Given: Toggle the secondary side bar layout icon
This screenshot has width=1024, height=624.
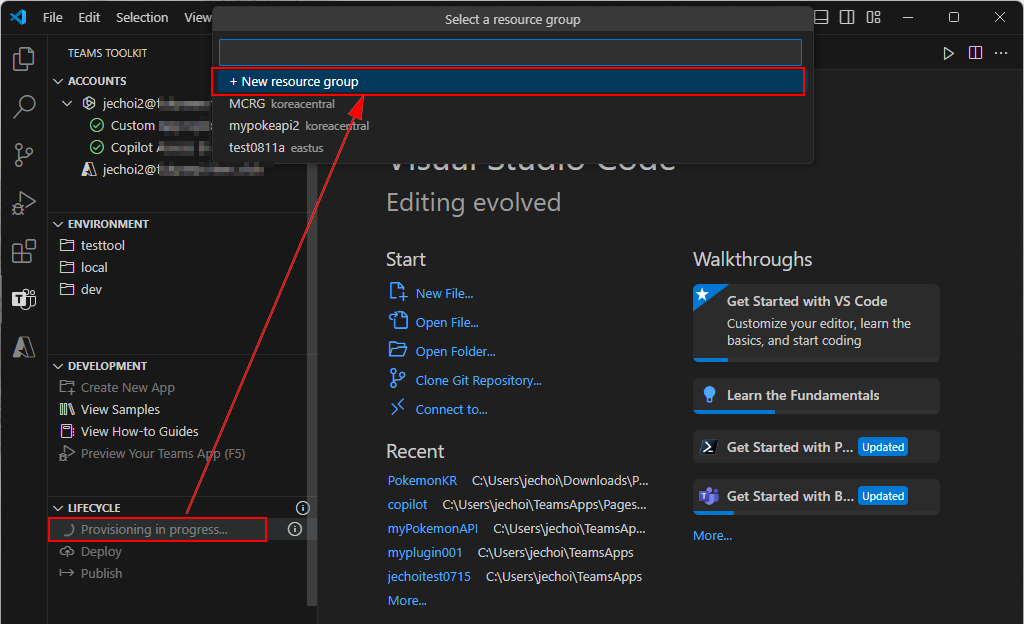Looking at the screenshot, I should pos(847,17).
